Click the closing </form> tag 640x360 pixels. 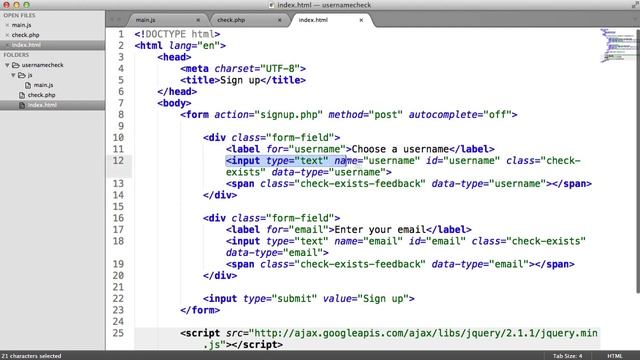(x=200, y=310)
